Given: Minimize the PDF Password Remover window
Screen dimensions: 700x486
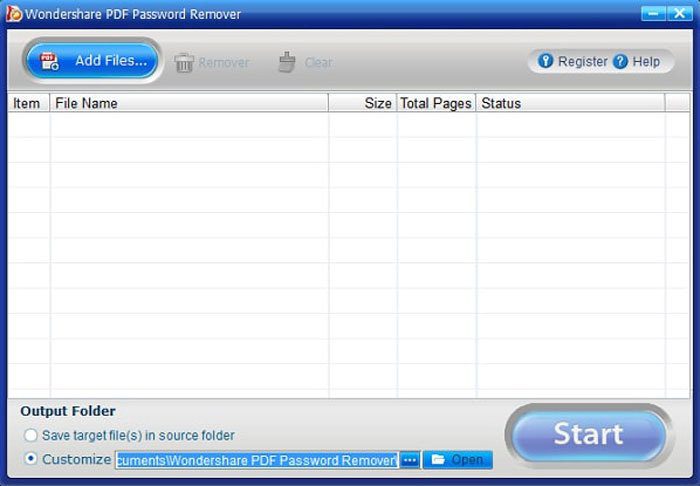Looking at the screenshot, I should pos(653,13).
